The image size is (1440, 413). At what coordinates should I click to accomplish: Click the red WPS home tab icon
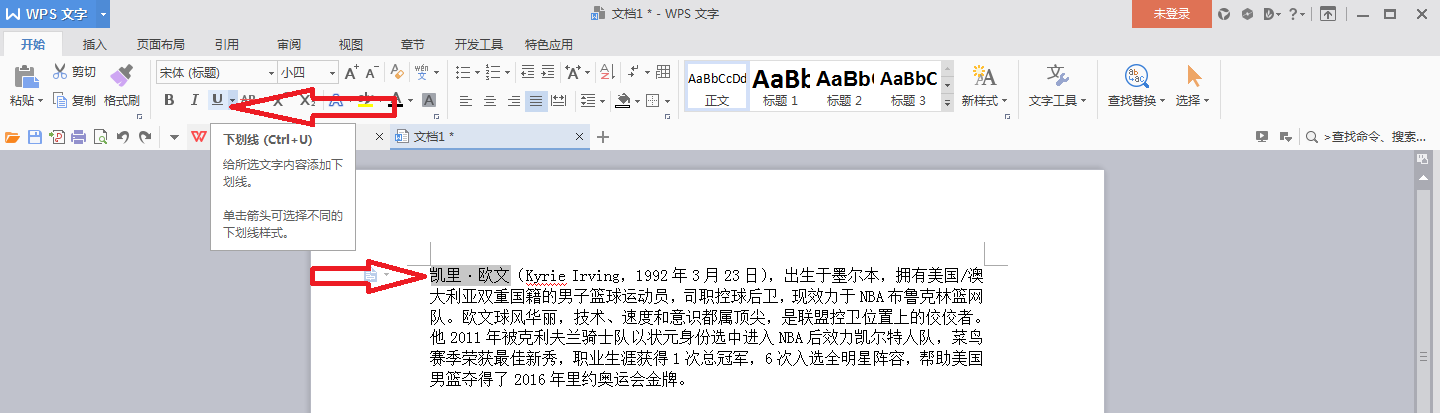[x=200, y=137]
